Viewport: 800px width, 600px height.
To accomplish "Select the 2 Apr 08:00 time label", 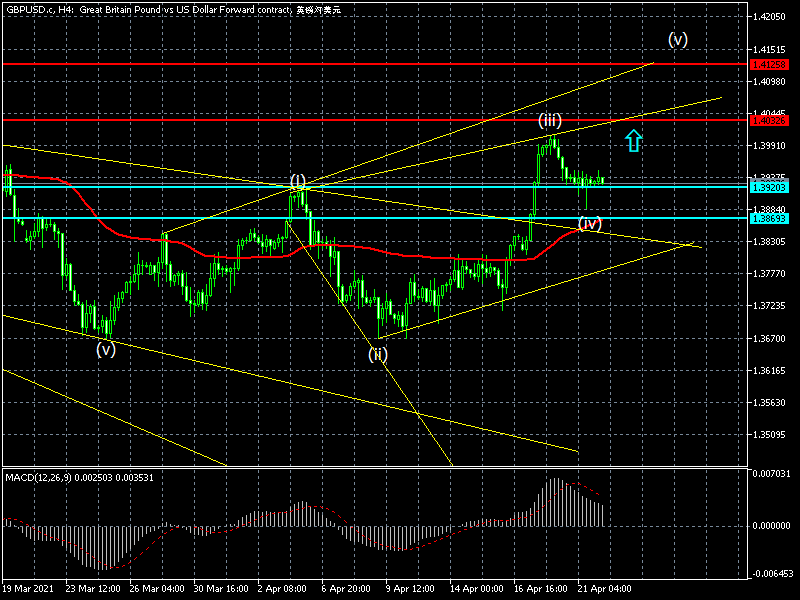I will click(x=282, y=588).
